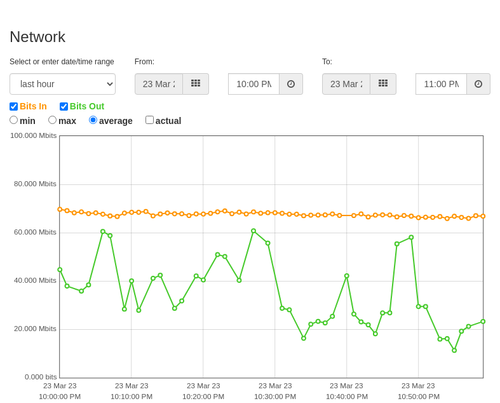Click the '10:10:00 PM' x-axis label
This screenshot has height=403, width=500.
[x=132, y=397]
